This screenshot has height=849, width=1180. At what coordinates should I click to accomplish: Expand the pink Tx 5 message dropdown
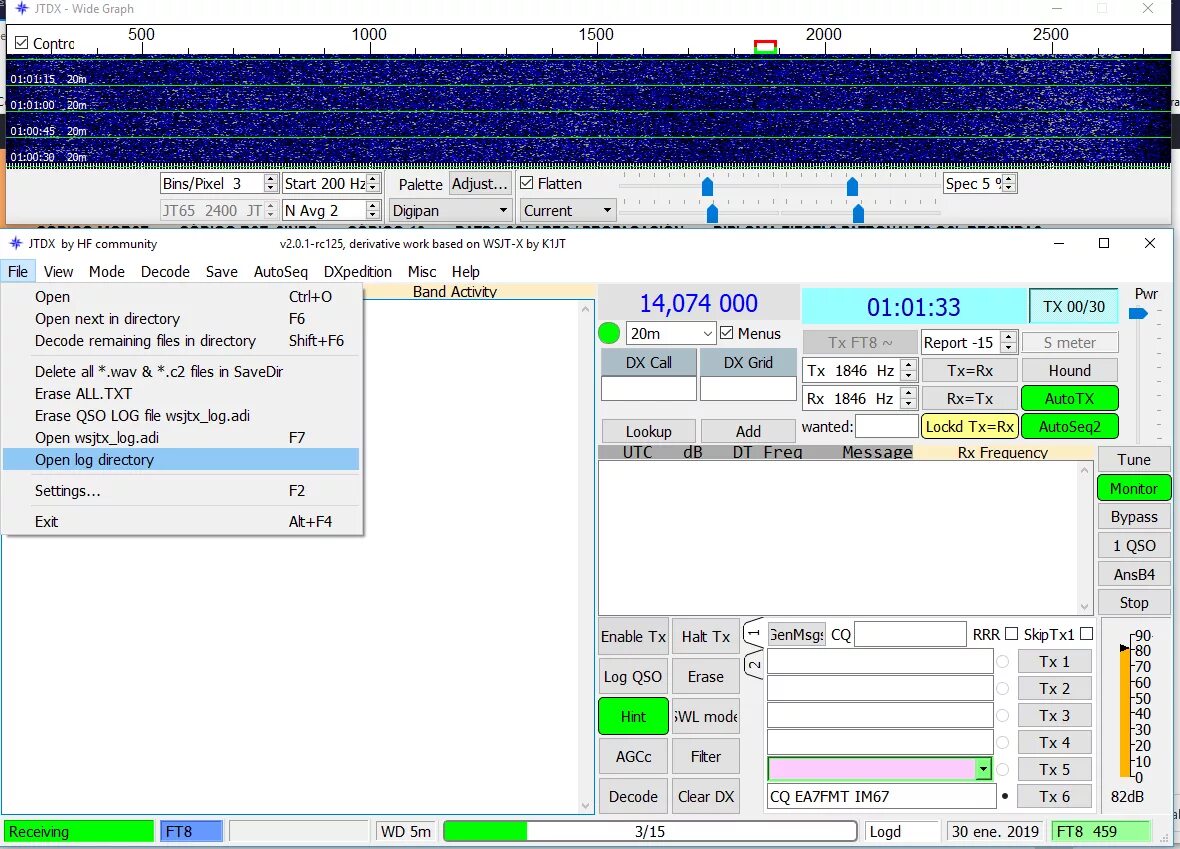coord(983,769)
